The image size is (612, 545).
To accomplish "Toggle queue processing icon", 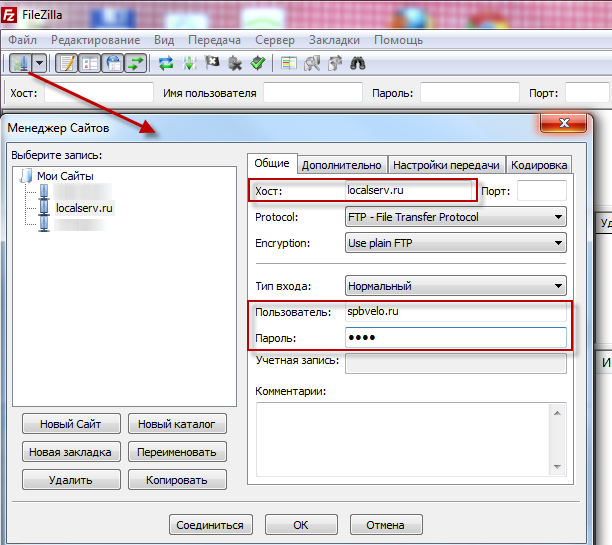I will click(x=189, y=63).
